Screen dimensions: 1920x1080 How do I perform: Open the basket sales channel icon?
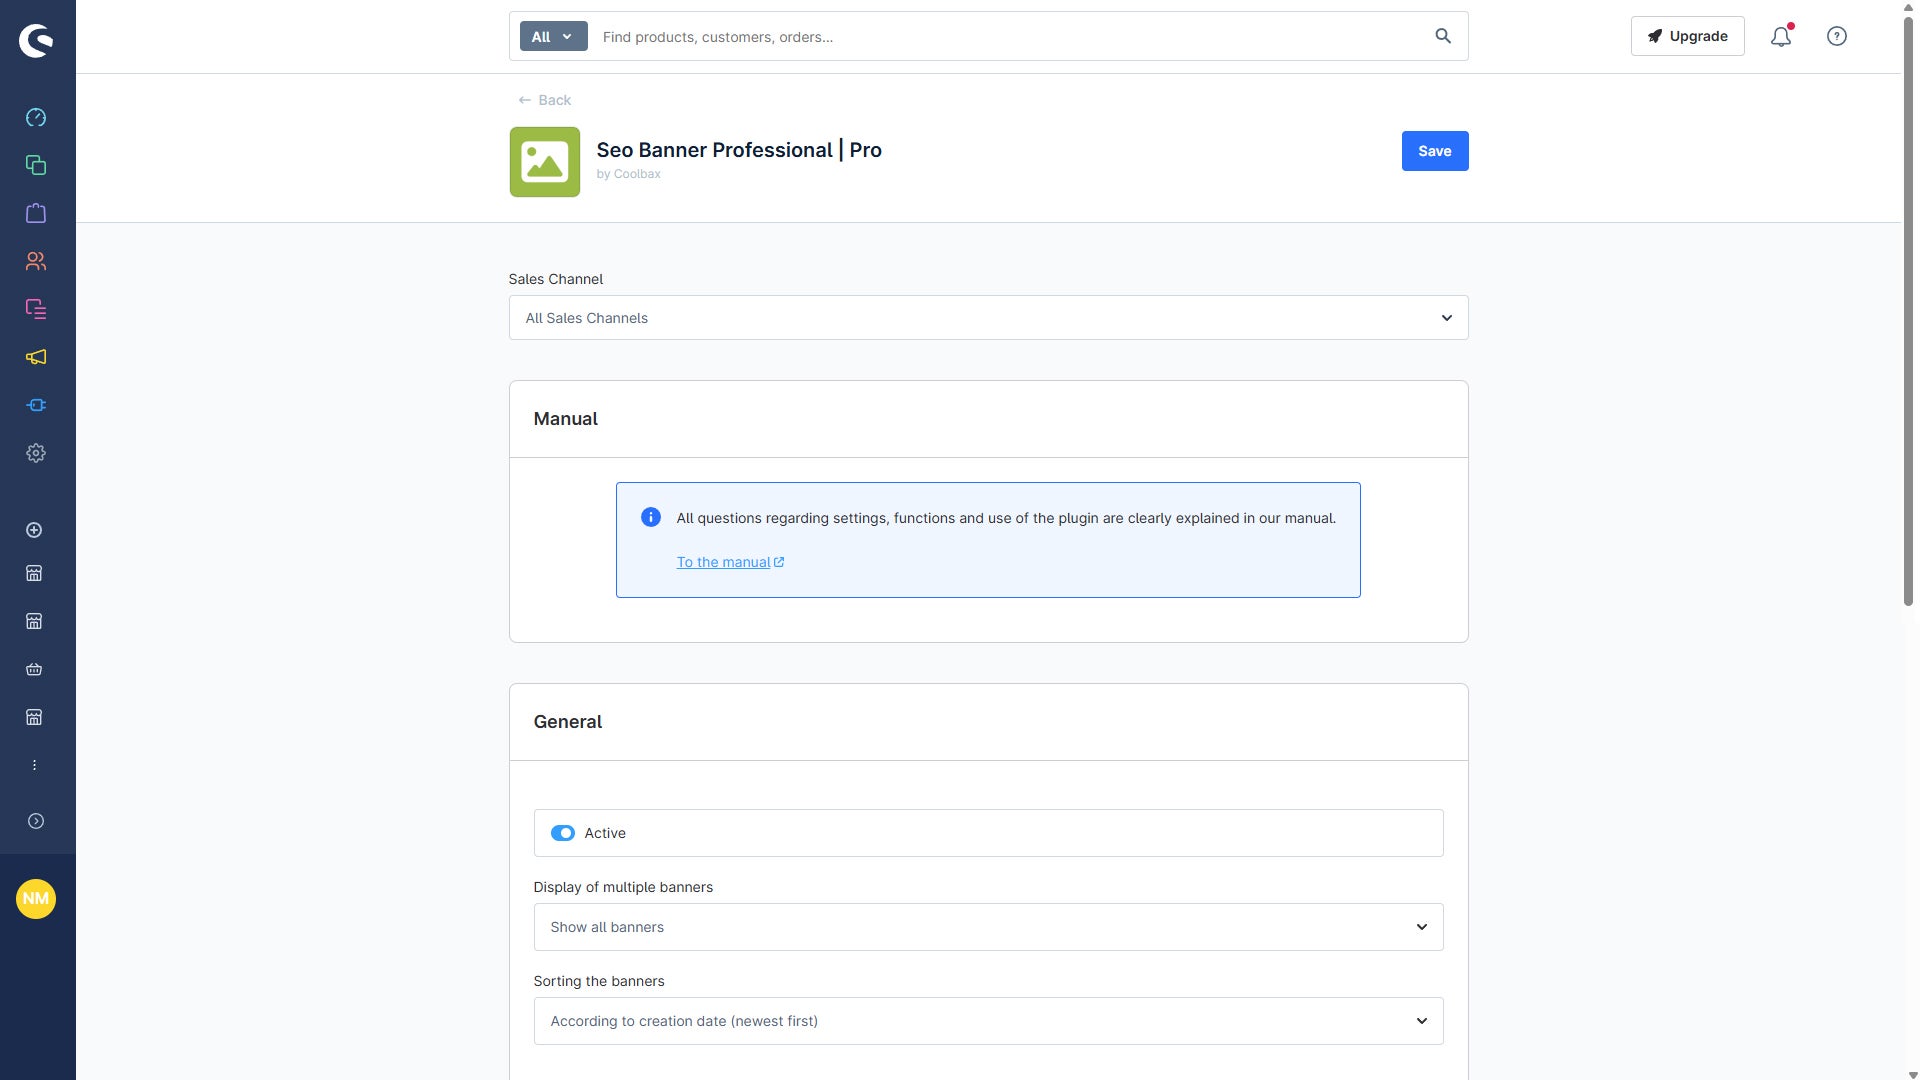(x=34, y=669)
